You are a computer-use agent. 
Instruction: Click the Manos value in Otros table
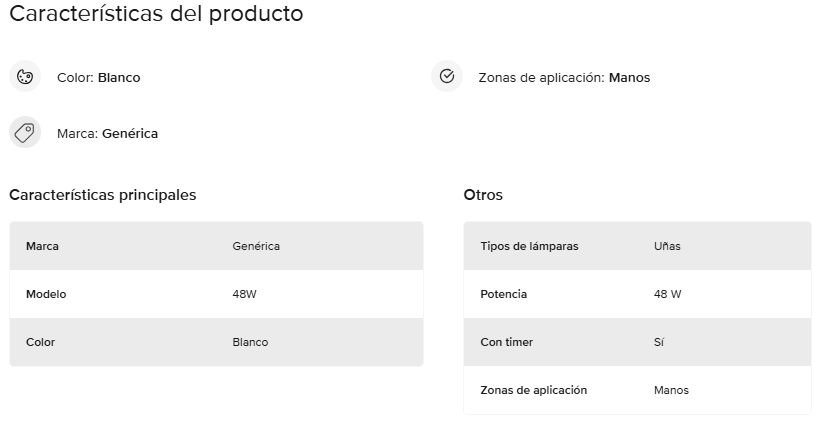coord(671,390)
